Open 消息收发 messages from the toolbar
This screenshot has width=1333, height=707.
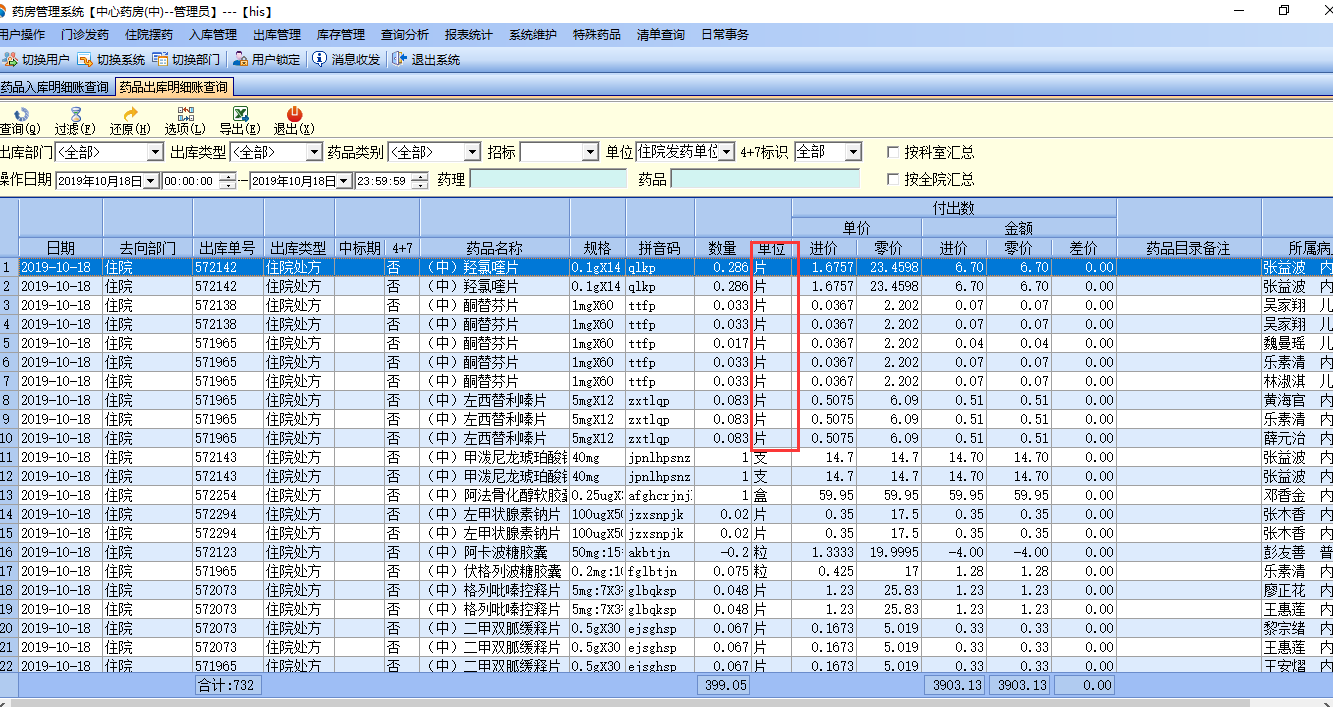(x=320, y=59)
